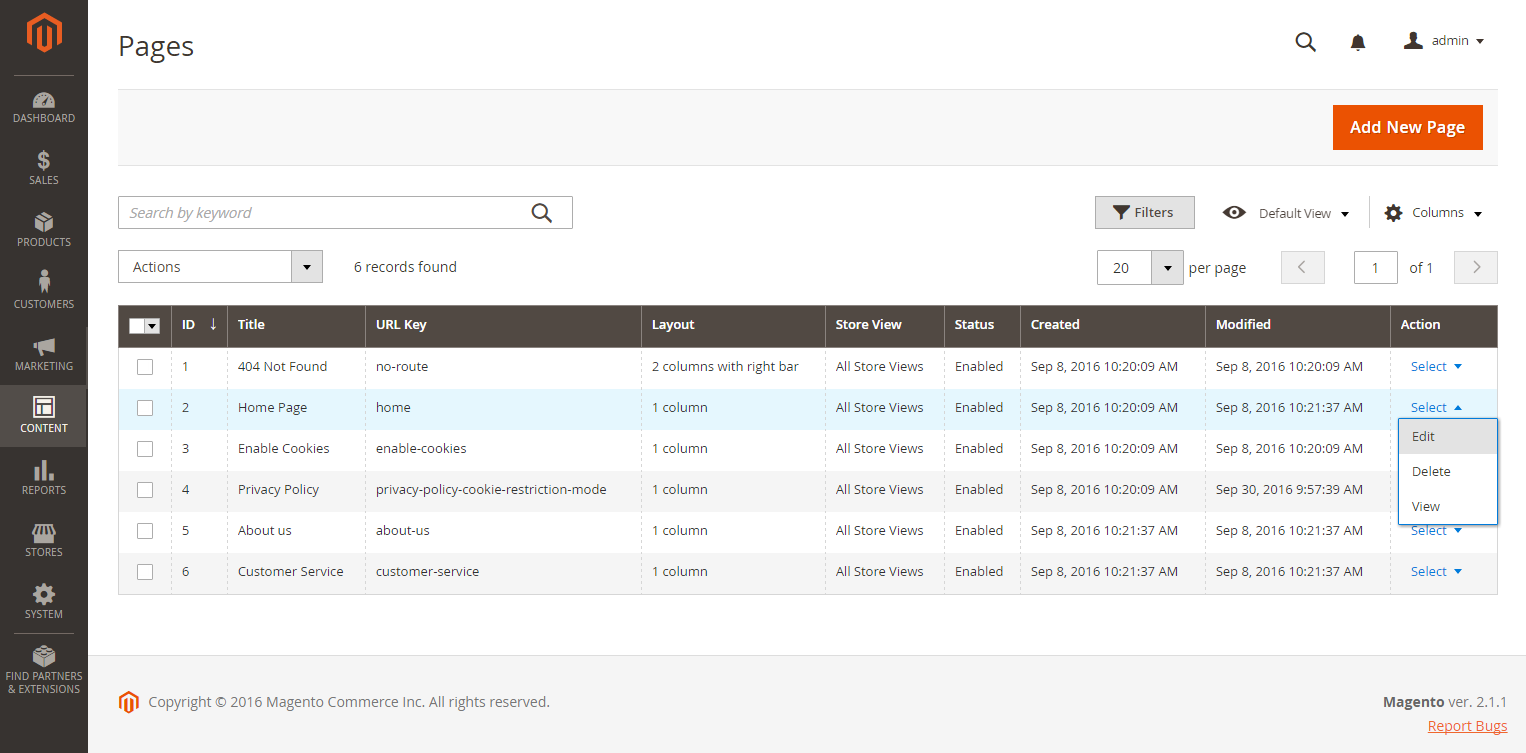1526x753 pixels.
Task: Choose View from action menu
Action: 1447,507
